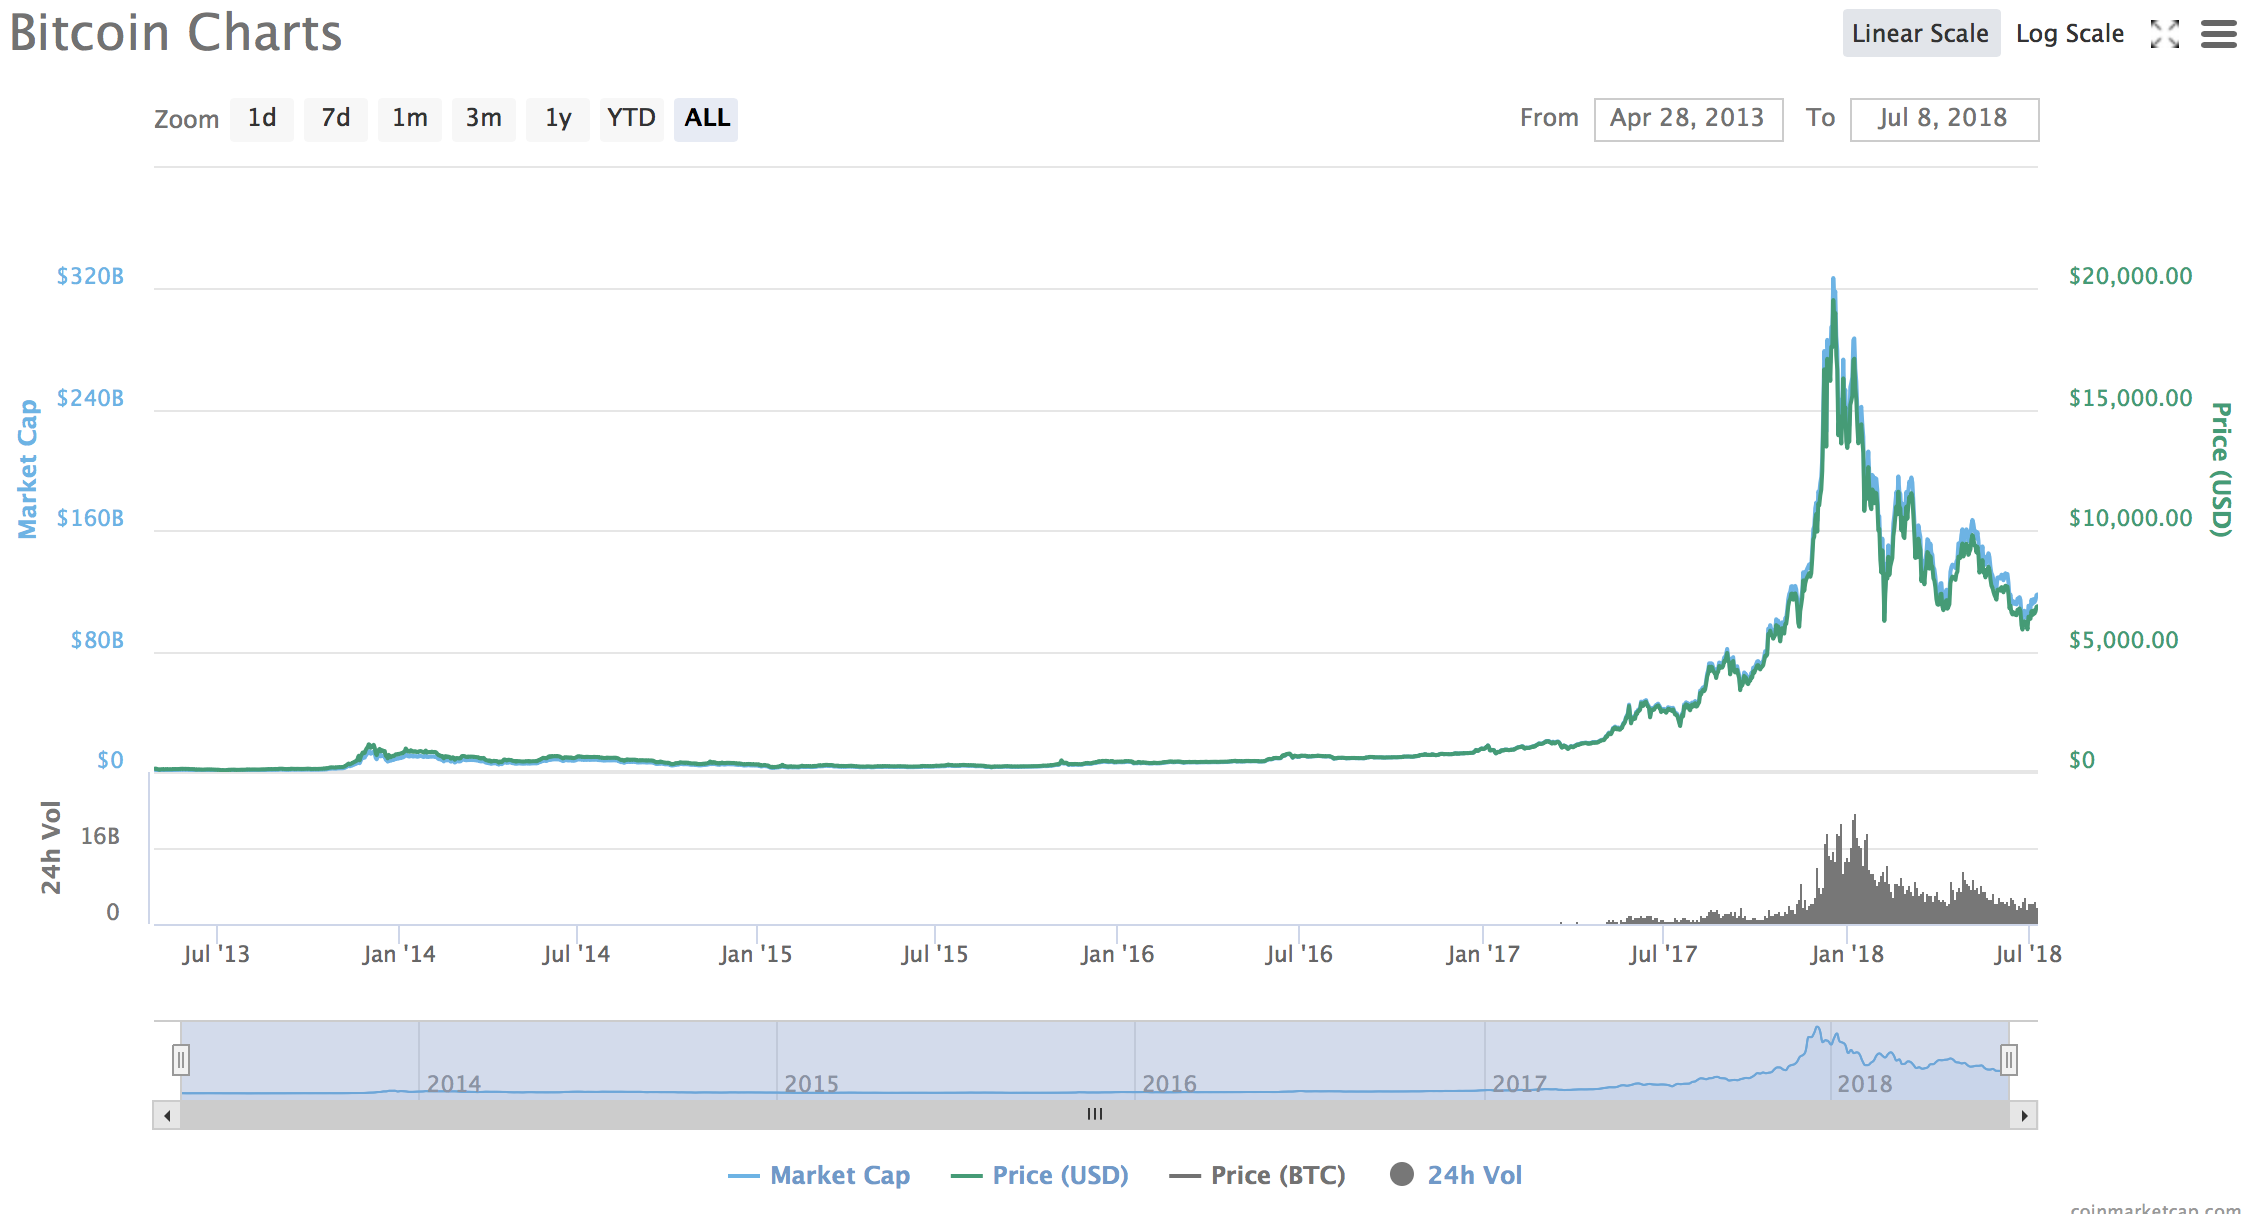
Task: Toggle the Price (USD) series legend
Action: coord(1040,1175)
